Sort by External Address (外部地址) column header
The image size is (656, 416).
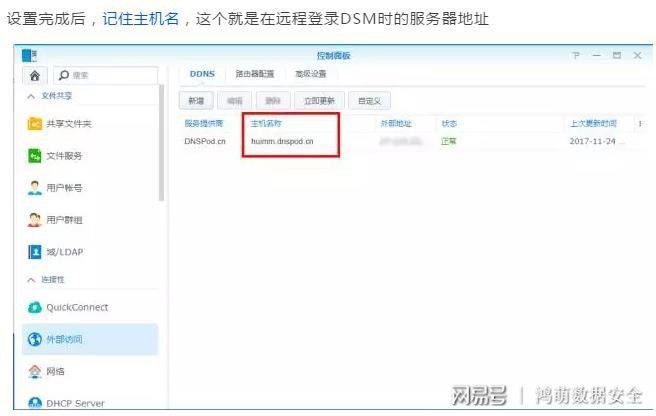[396, 123]
